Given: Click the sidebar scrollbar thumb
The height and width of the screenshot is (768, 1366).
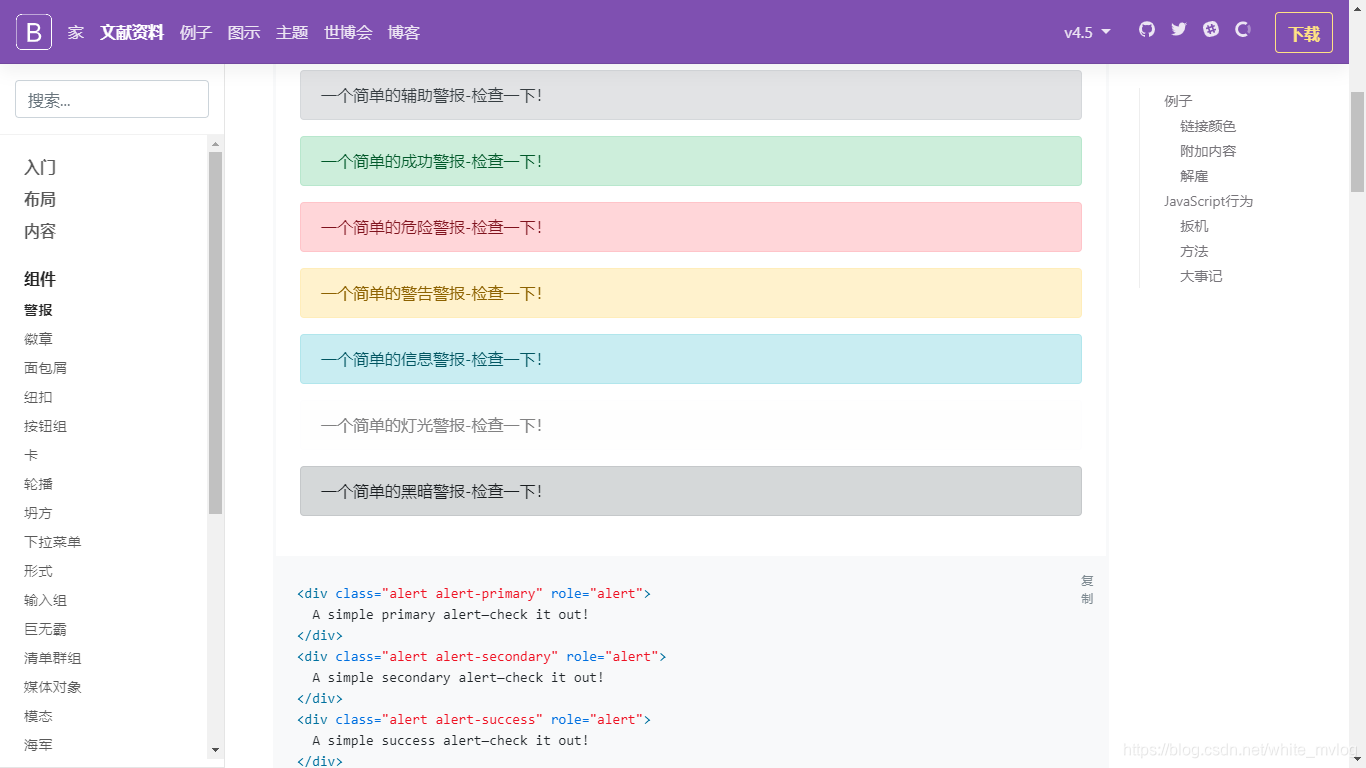Looking at the screenshot, I should click(215, 333).
